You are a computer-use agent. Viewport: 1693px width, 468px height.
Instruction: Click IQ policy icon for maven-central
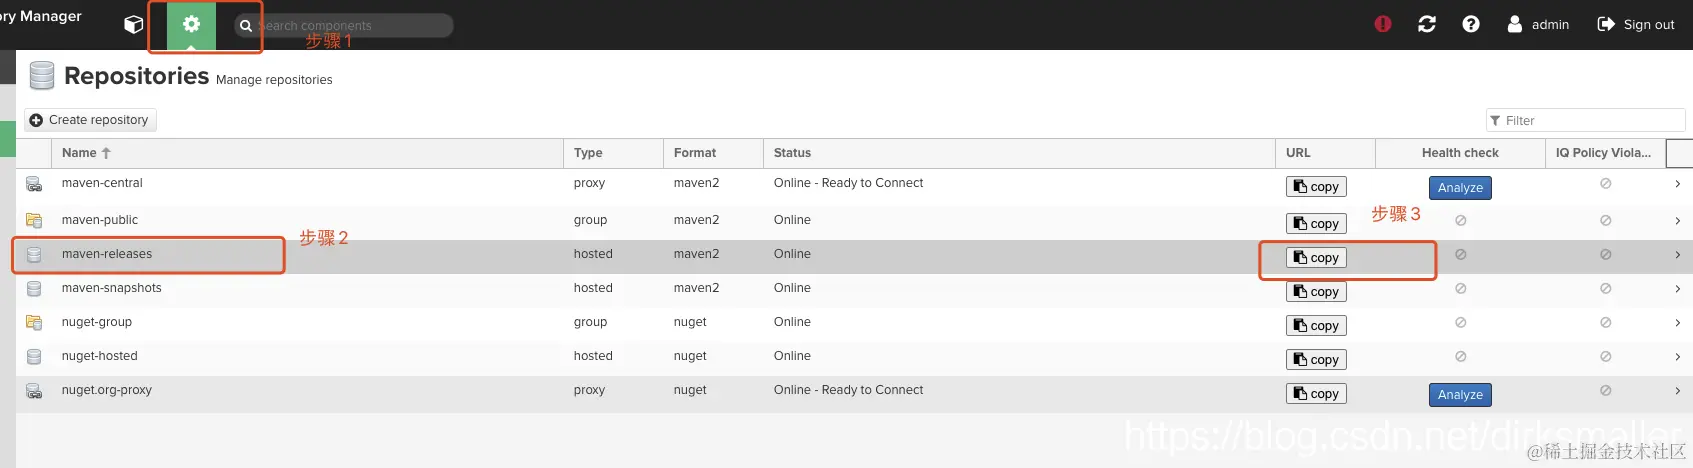[x=1606, y=183]
